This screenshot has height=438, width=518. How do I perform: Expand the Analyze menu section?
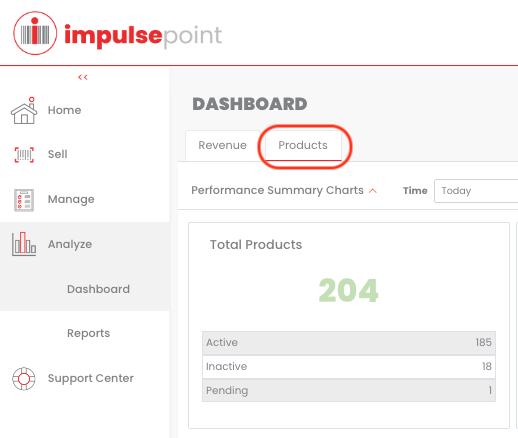[x=70, y=244]
